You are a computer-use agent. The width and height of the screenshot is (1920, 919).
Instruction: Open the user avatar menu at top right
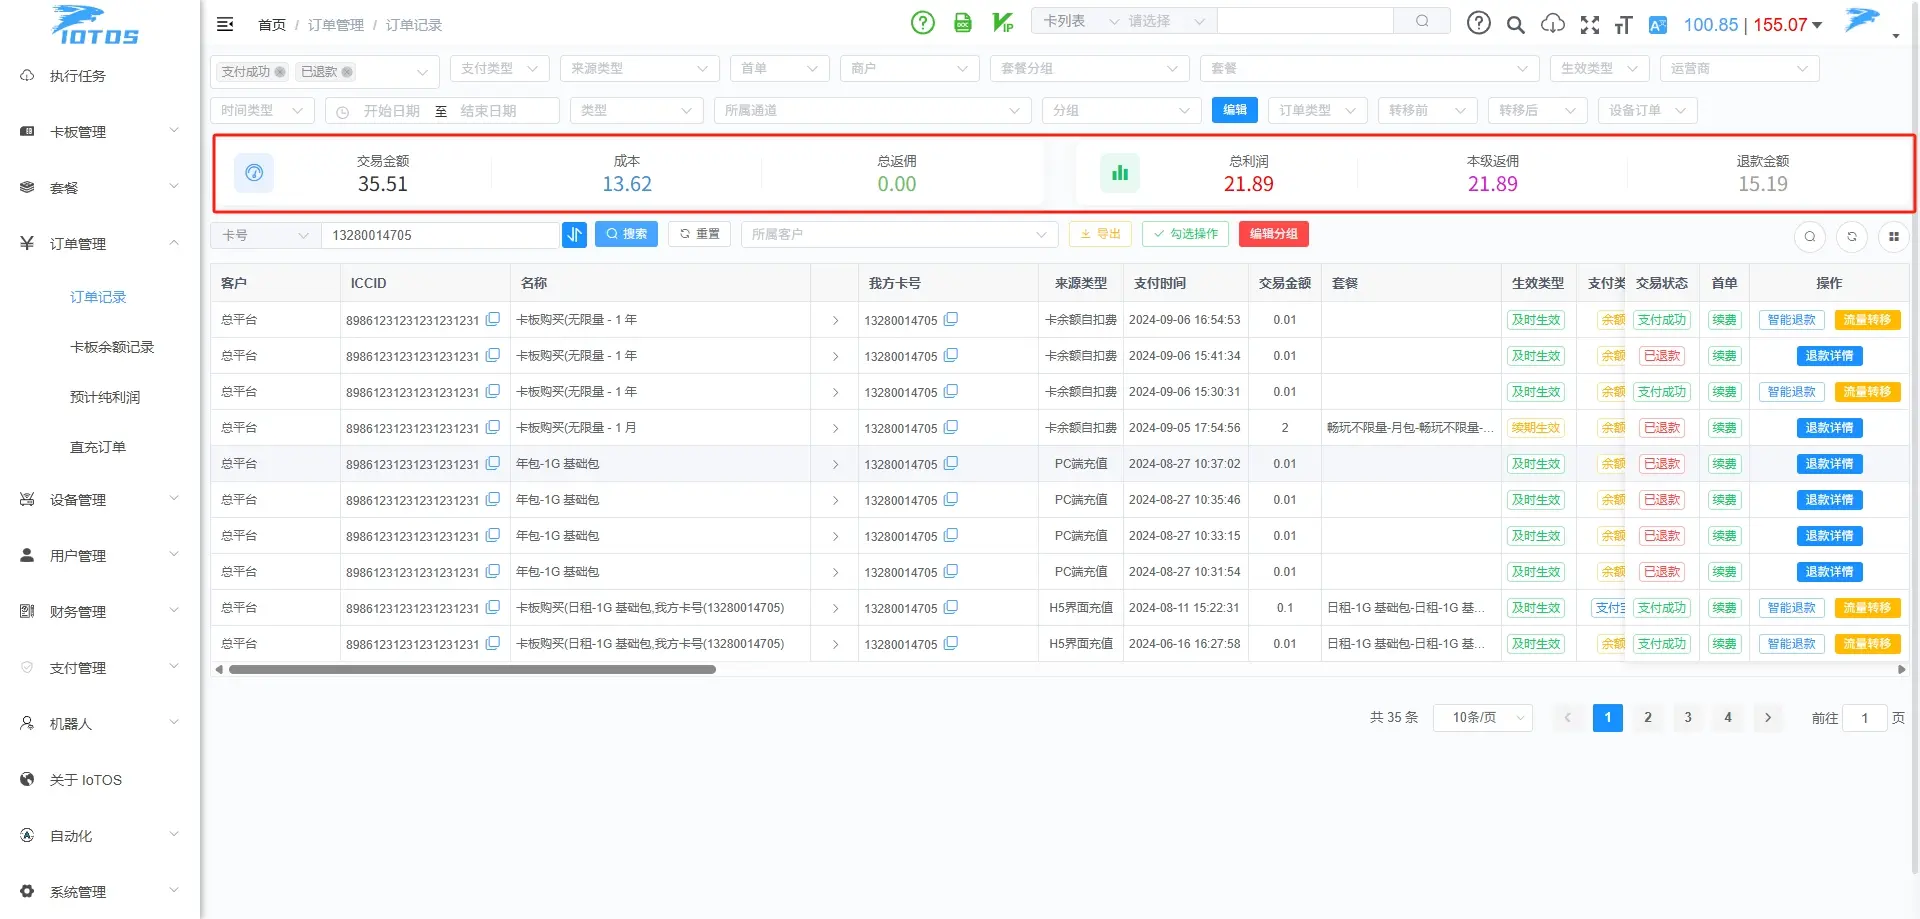click(x=1870, y=21)
